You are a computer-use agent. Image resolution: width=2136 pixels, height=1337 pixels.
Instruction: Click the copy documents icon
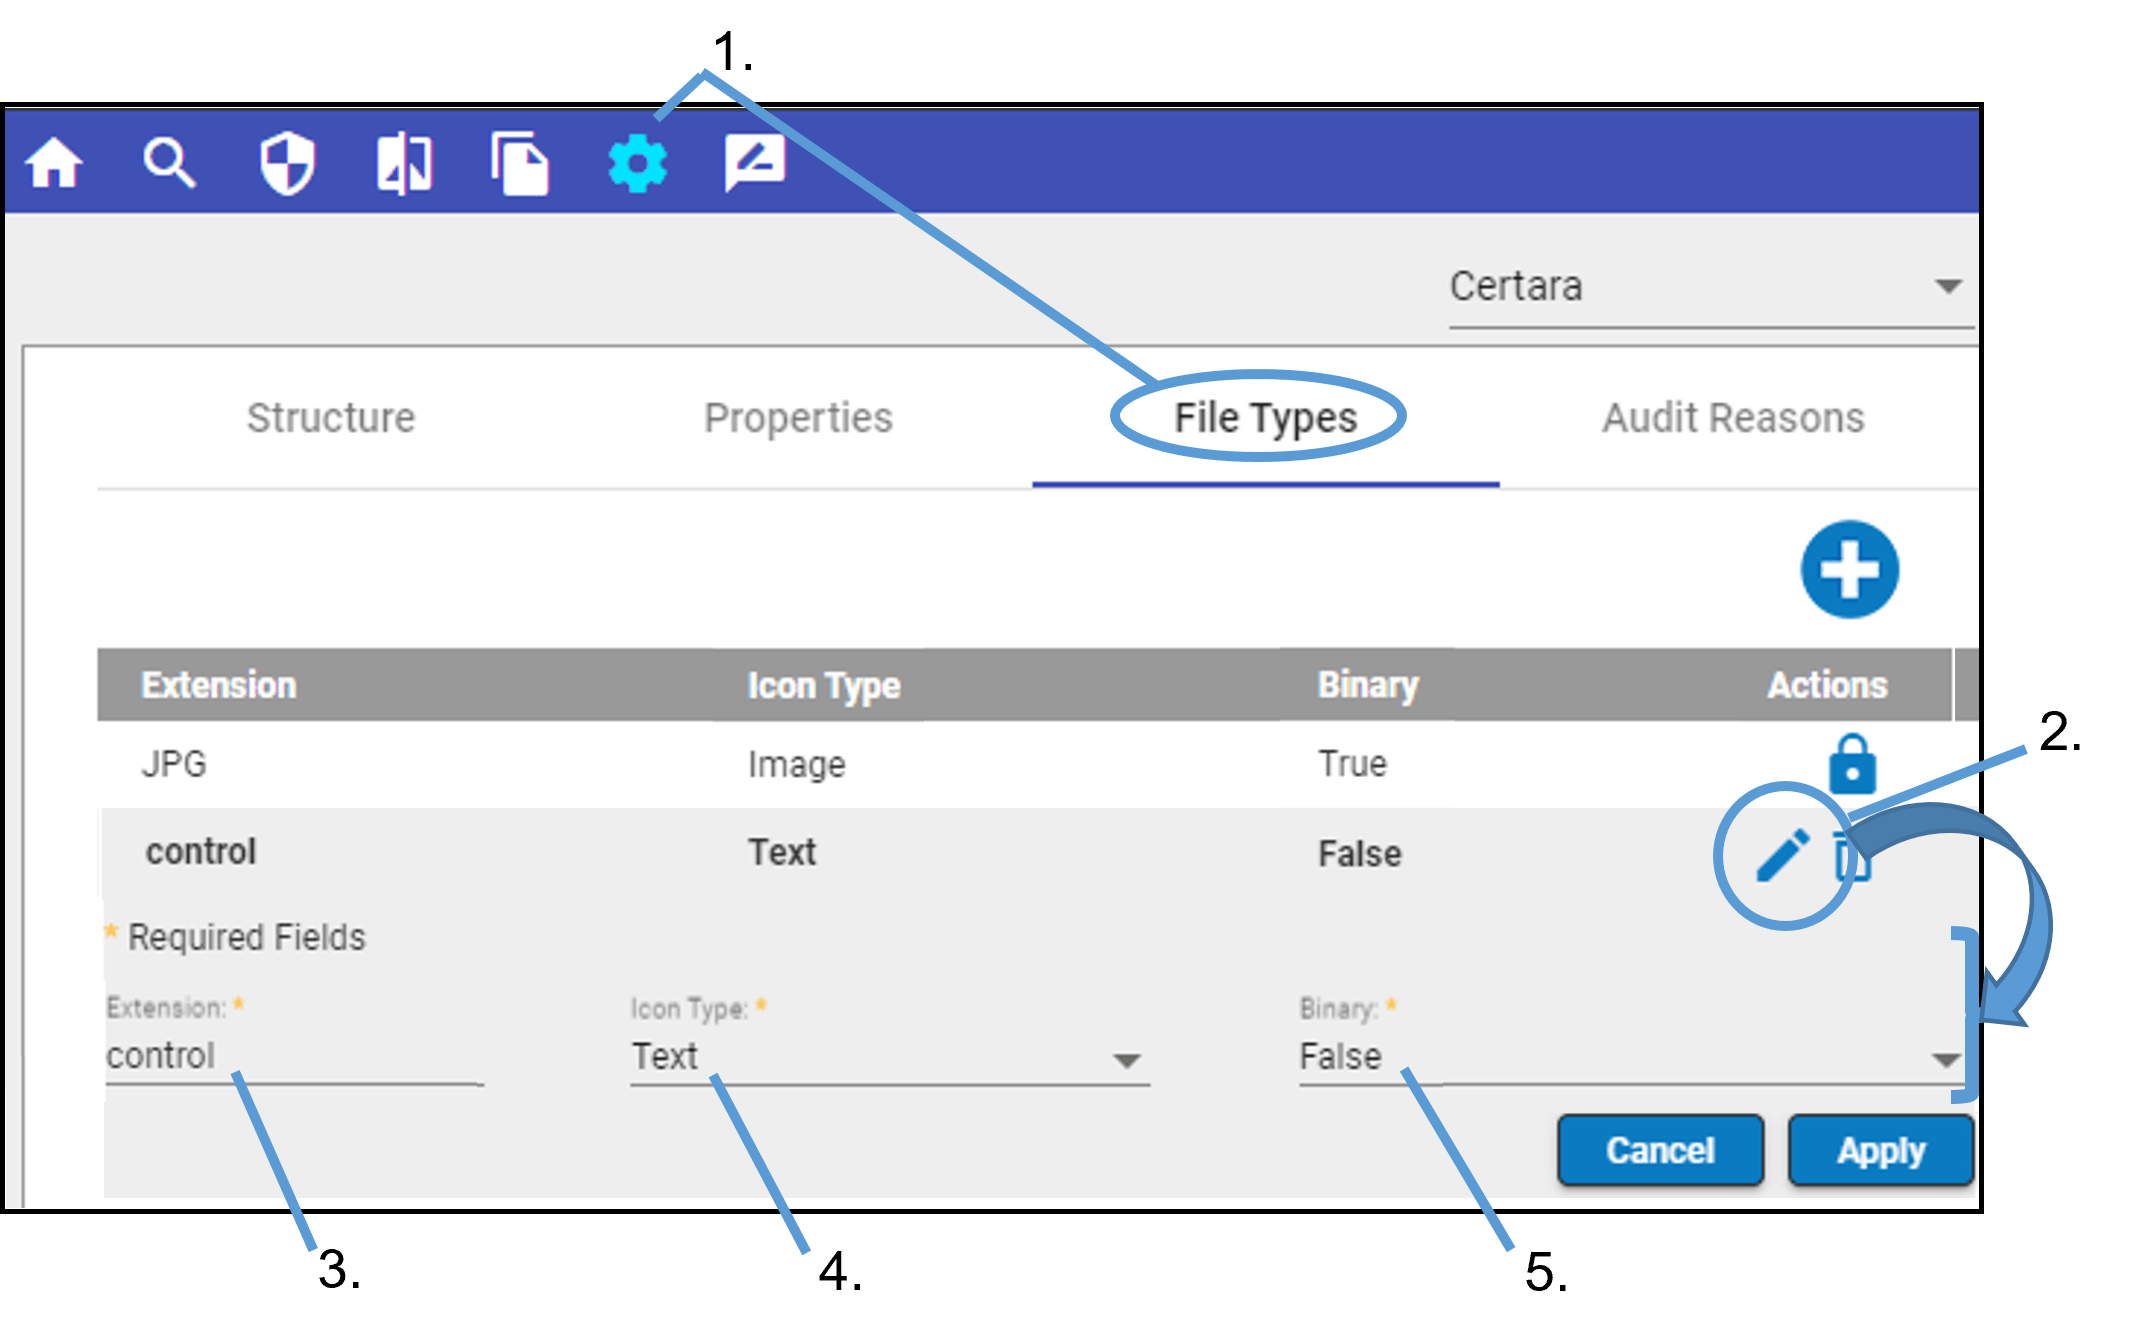(520, 163)
